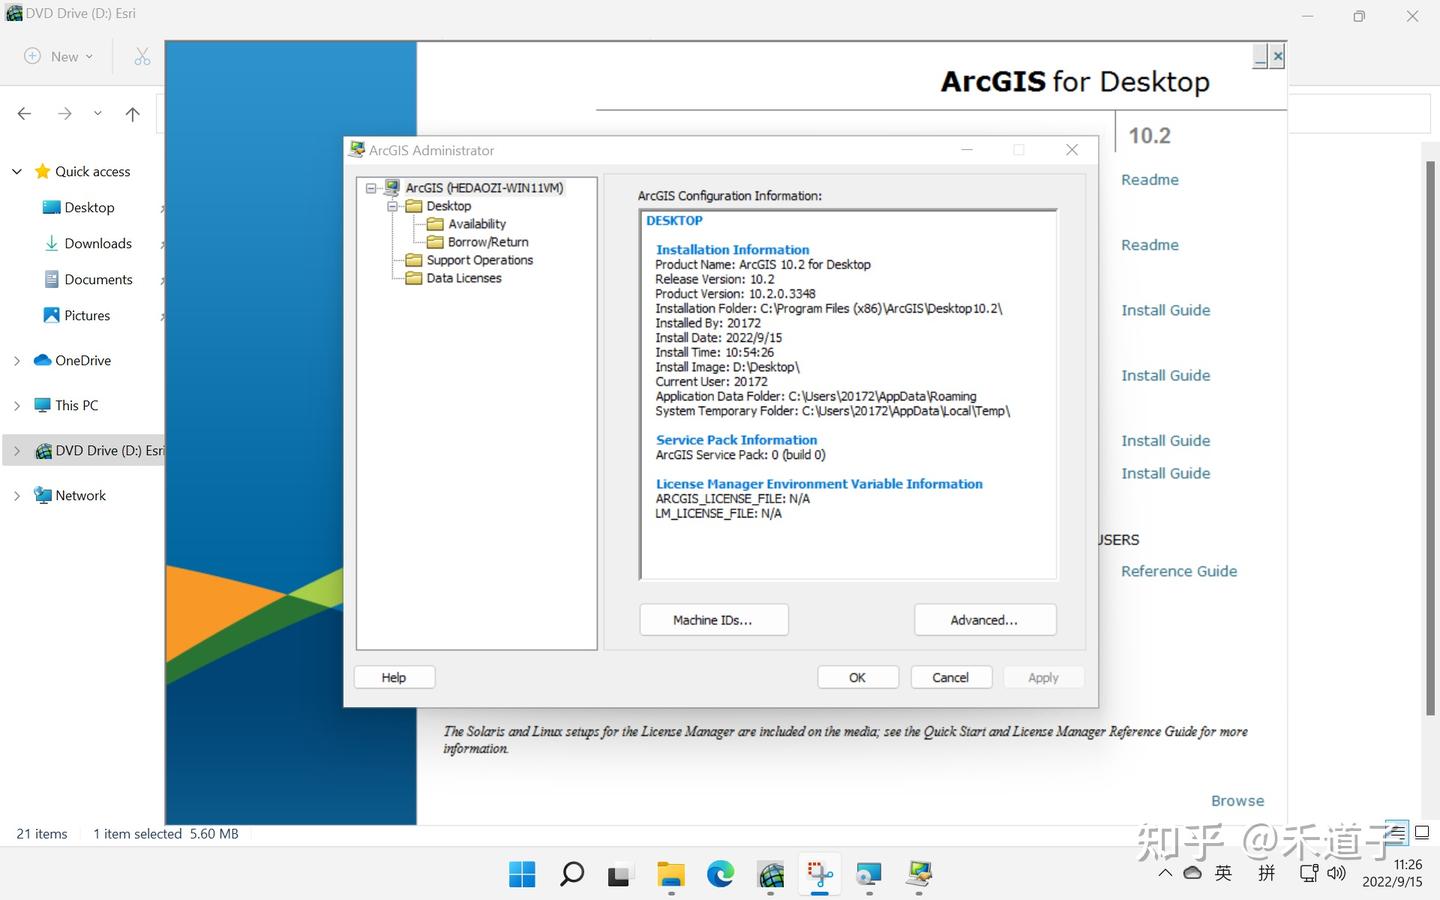Collapse the Desktop node in ArcGIS tree
Screen dimensions: 1440x900
pos(394,205)
